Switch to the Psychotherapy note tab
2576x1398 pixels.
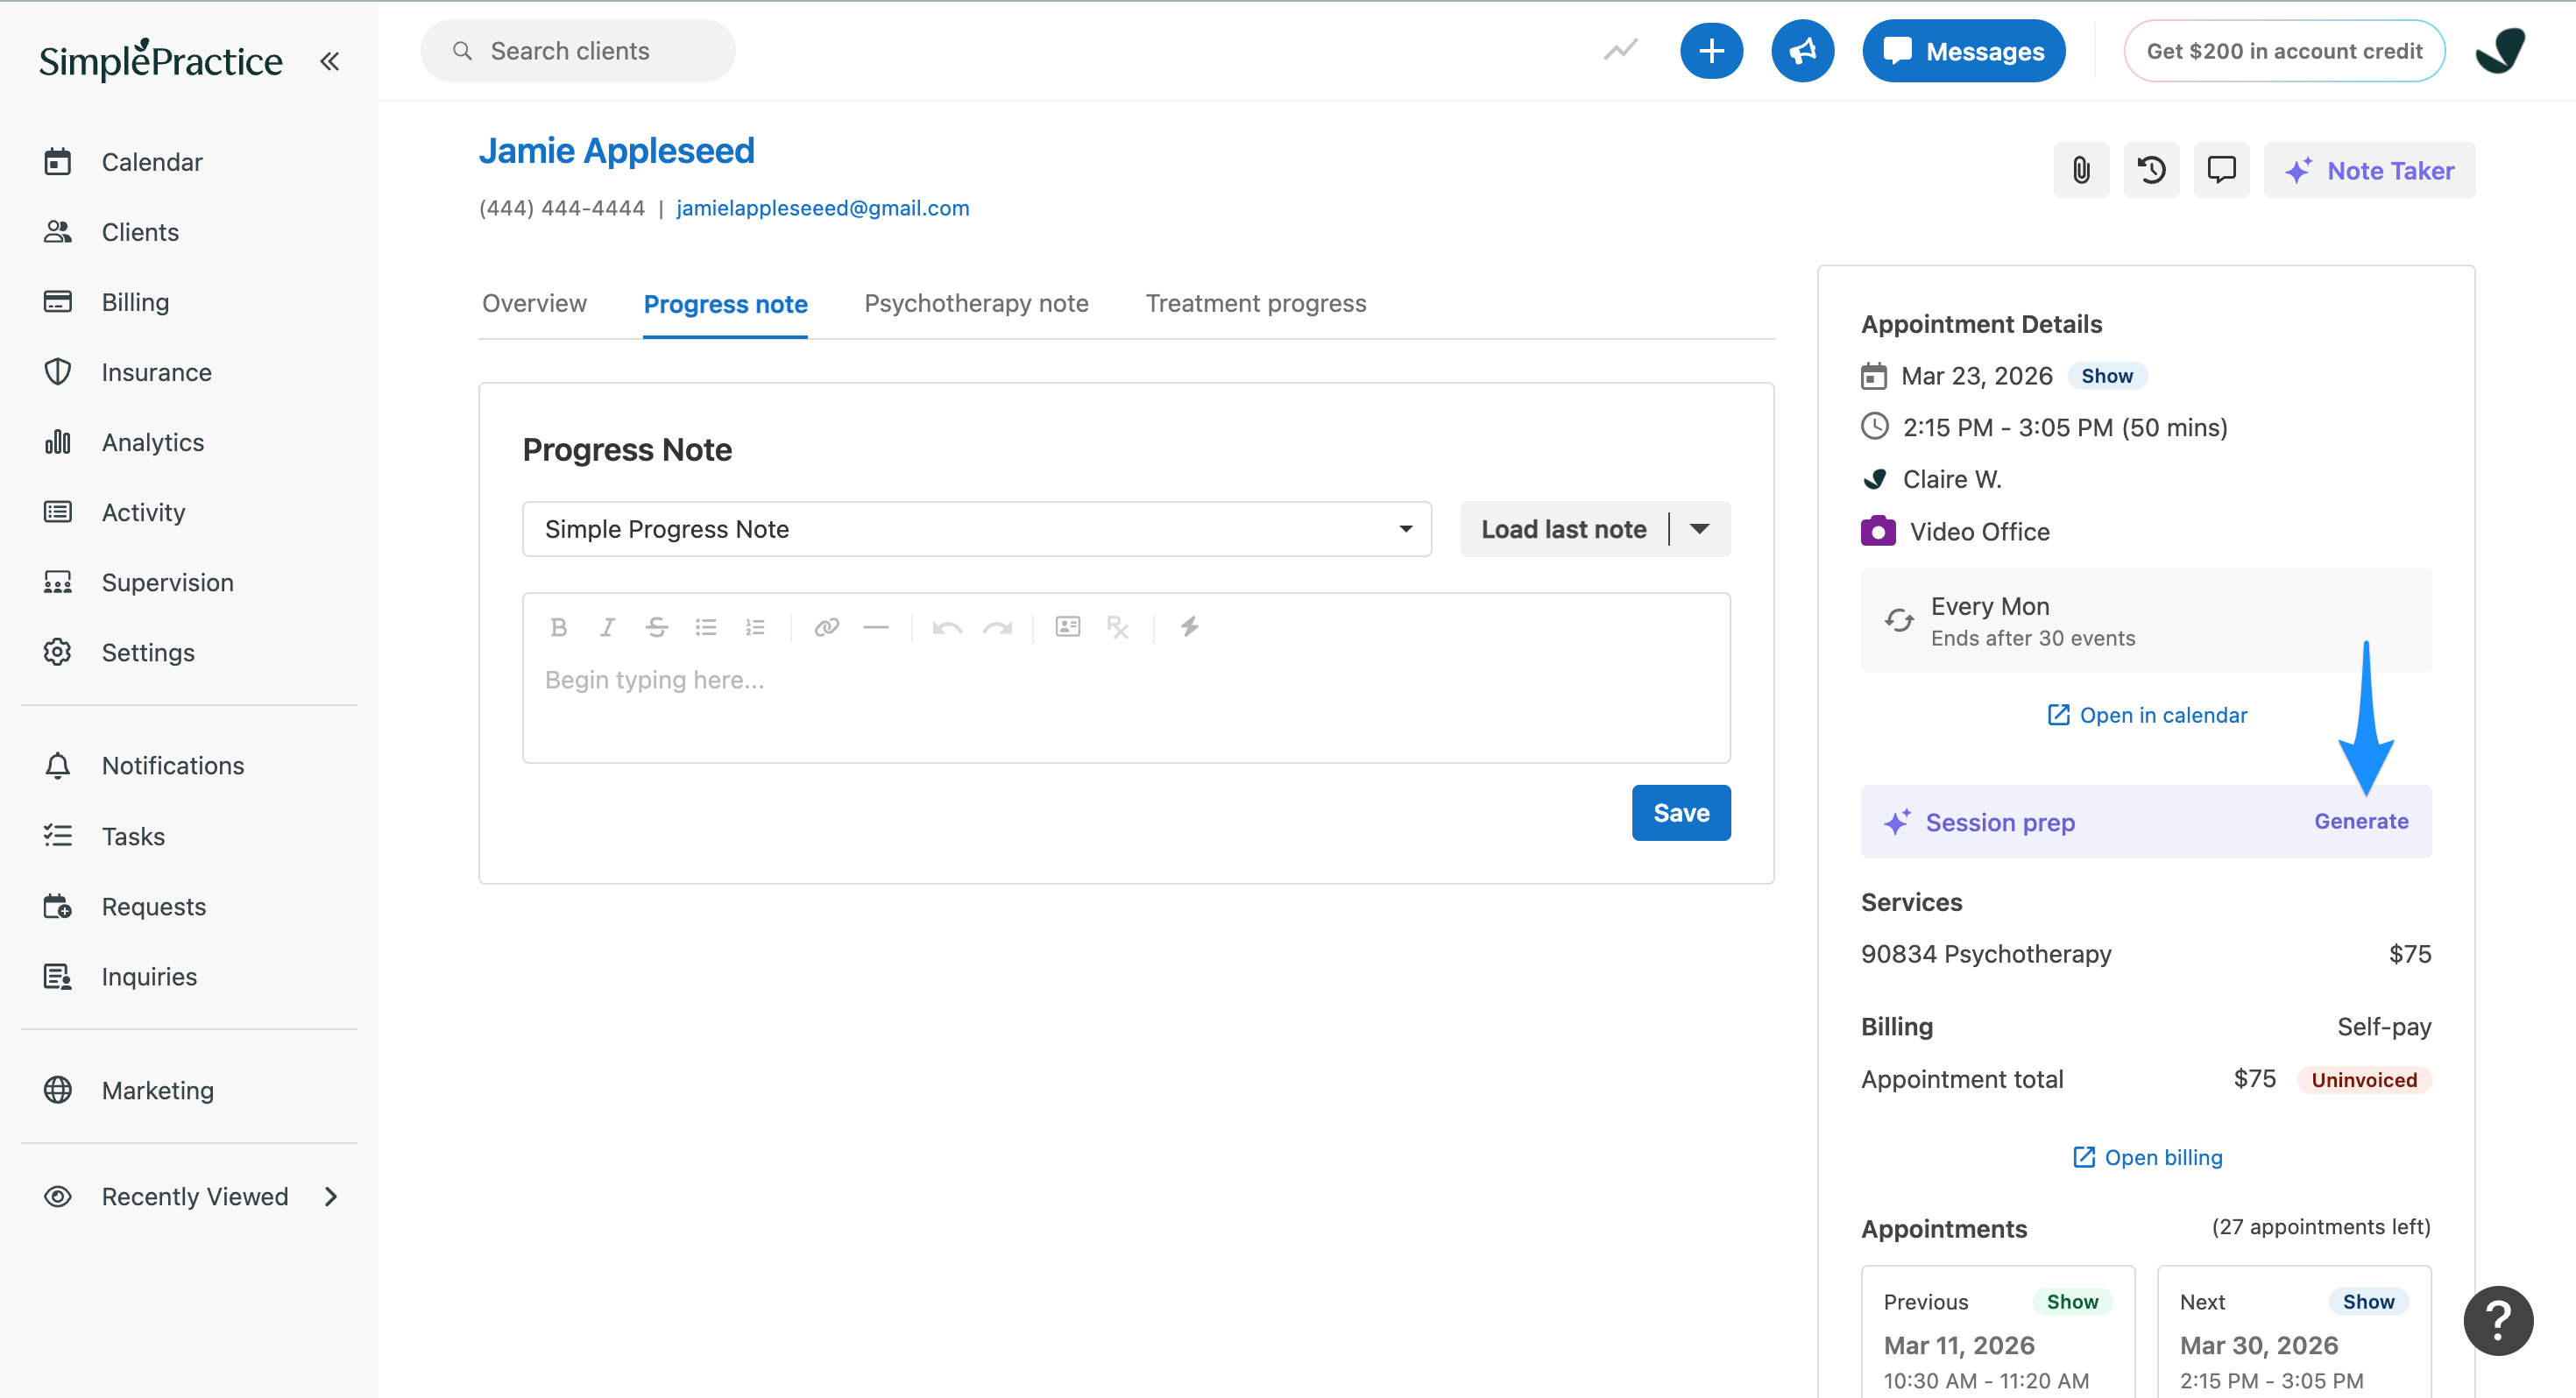point(976,303)
